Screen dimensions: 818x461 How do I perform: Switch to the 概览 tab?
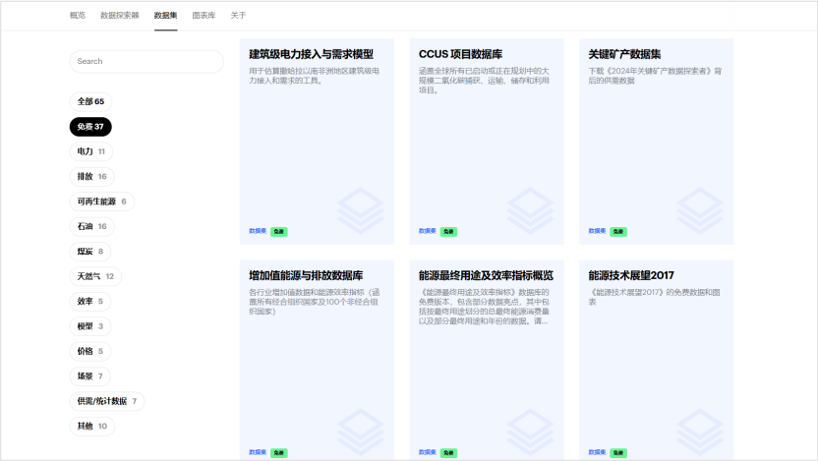coord(77,16)
